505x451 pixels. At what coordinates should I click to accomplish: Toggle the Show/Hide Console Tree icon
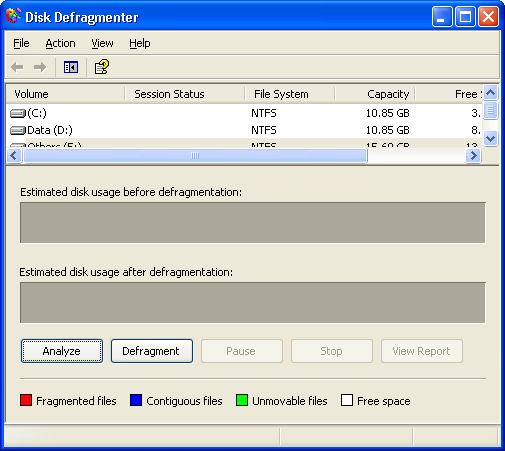tap(71, 67)
